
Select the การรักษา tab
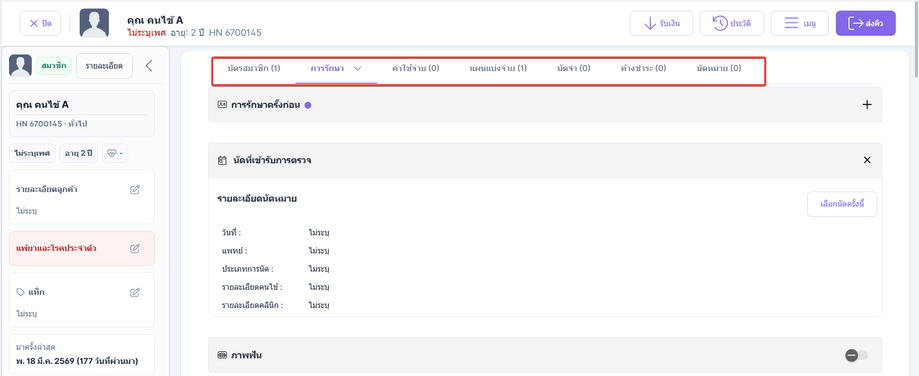(327, 69)
